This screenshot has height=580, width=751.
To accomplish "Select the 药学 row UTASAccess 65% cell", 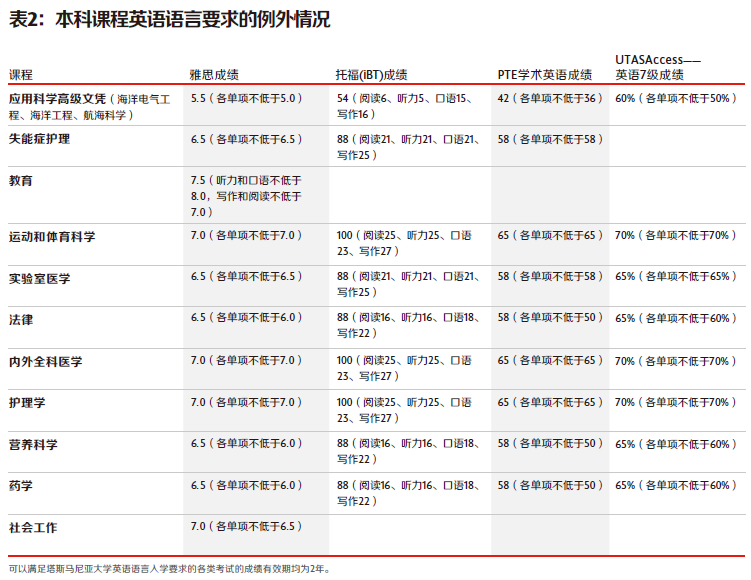I will pyautogui.click(x=675, y=485).
